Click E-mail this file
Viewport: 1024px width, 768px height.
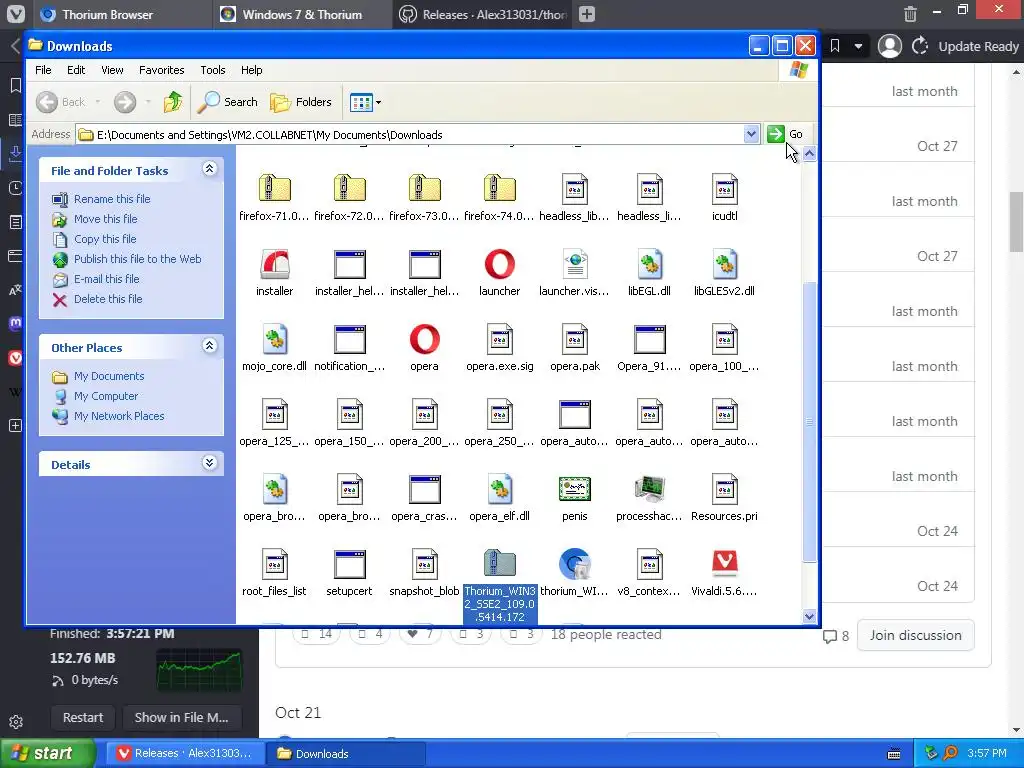106,279
